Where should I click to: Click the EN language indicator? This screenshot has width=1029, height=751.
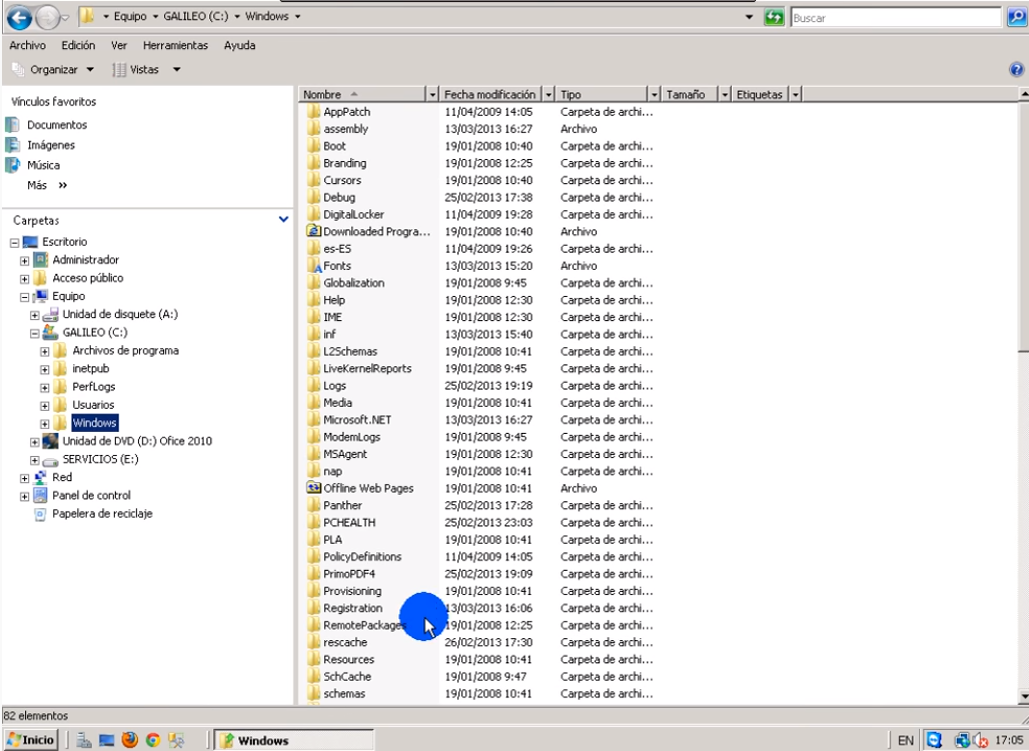click(x=906, y=740)
